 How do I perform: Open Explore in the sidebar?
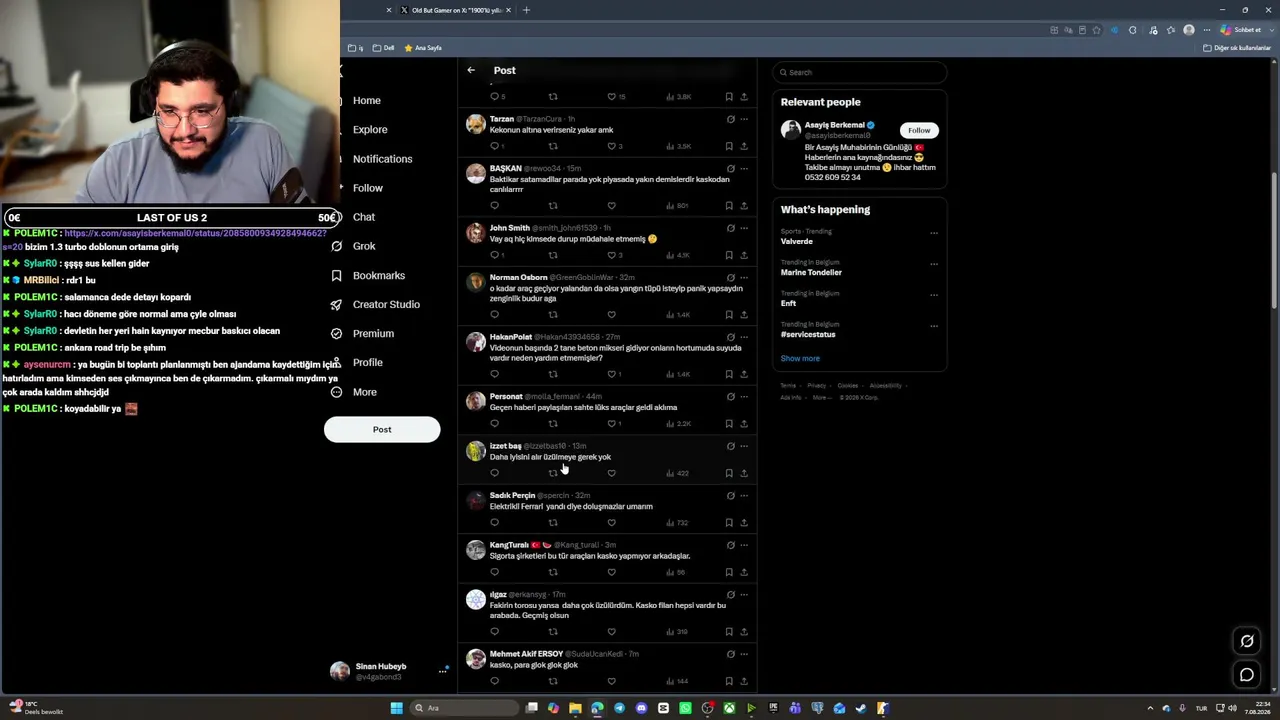pos(369,130)
